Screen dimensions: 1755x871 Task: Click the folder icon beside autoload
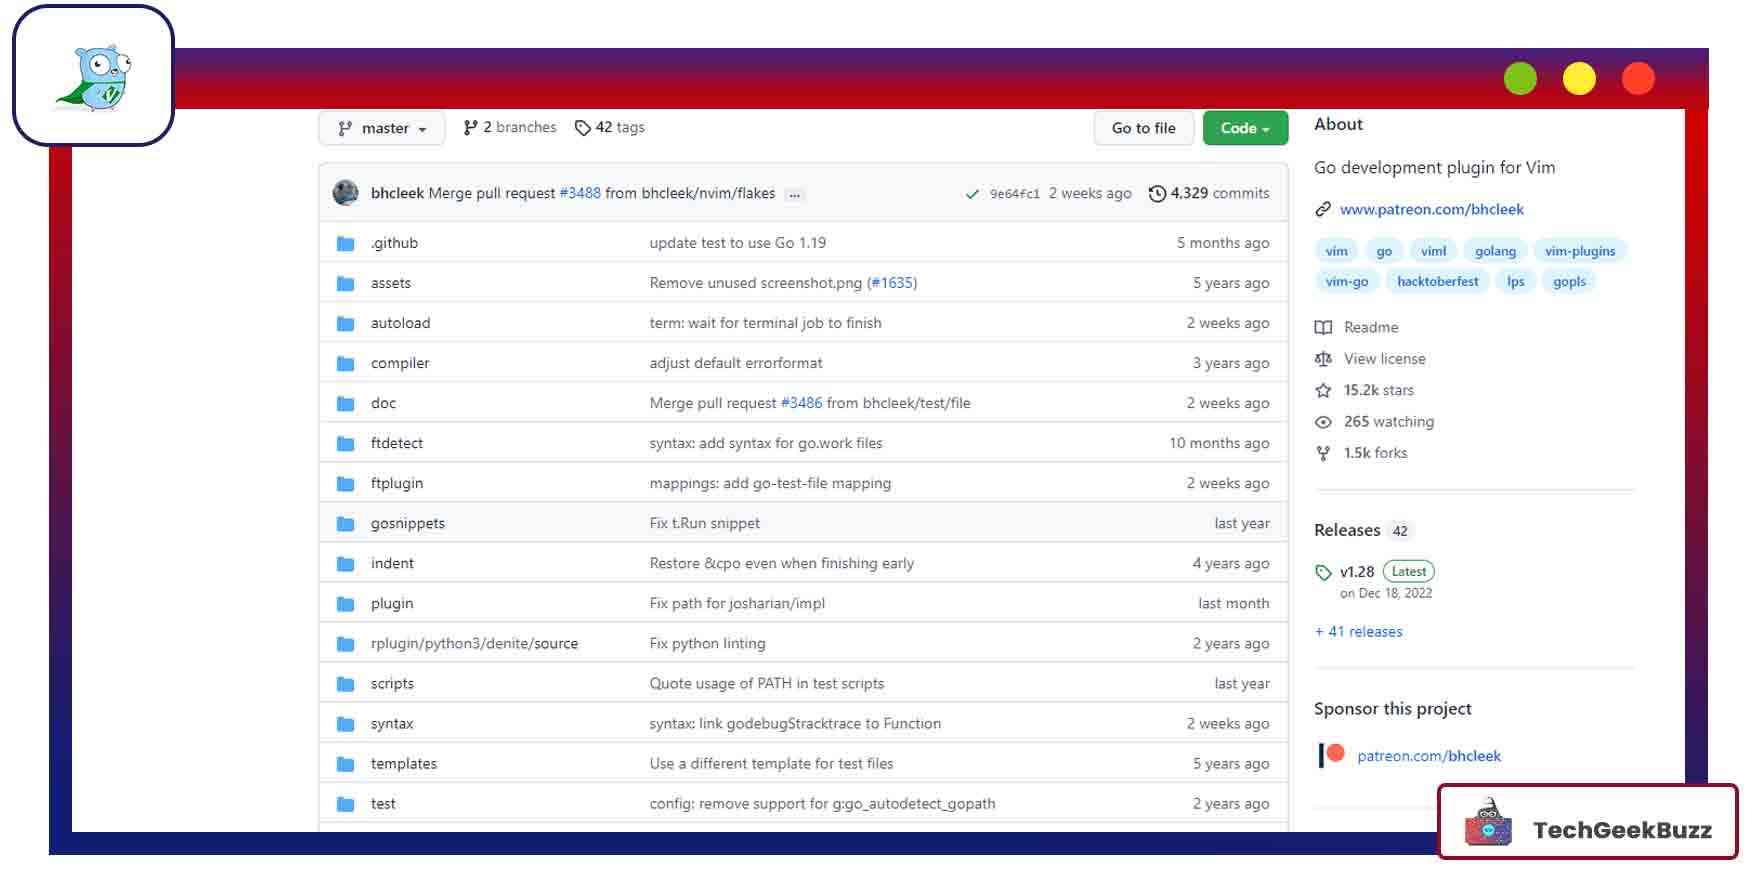pos(346,323)
